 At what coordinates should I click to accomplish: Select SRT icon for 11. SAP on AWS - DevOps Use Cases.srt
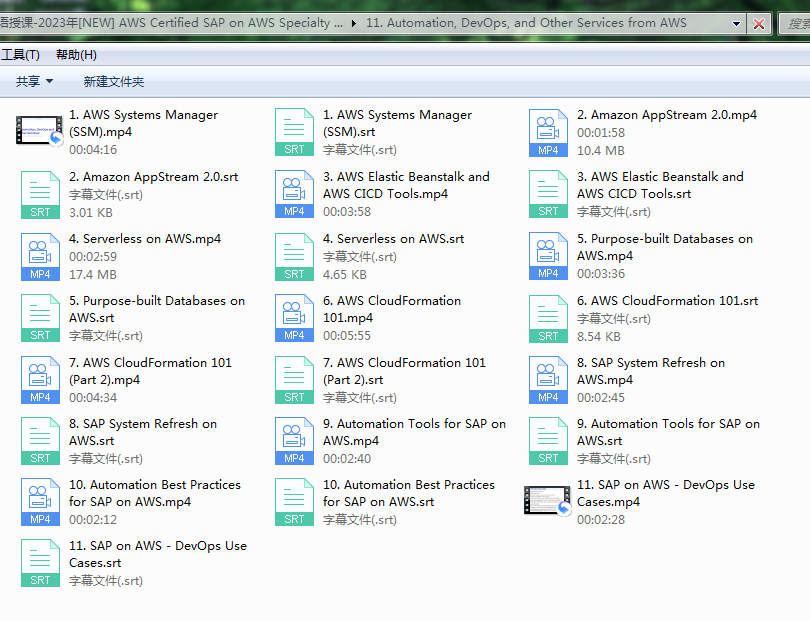40,563
